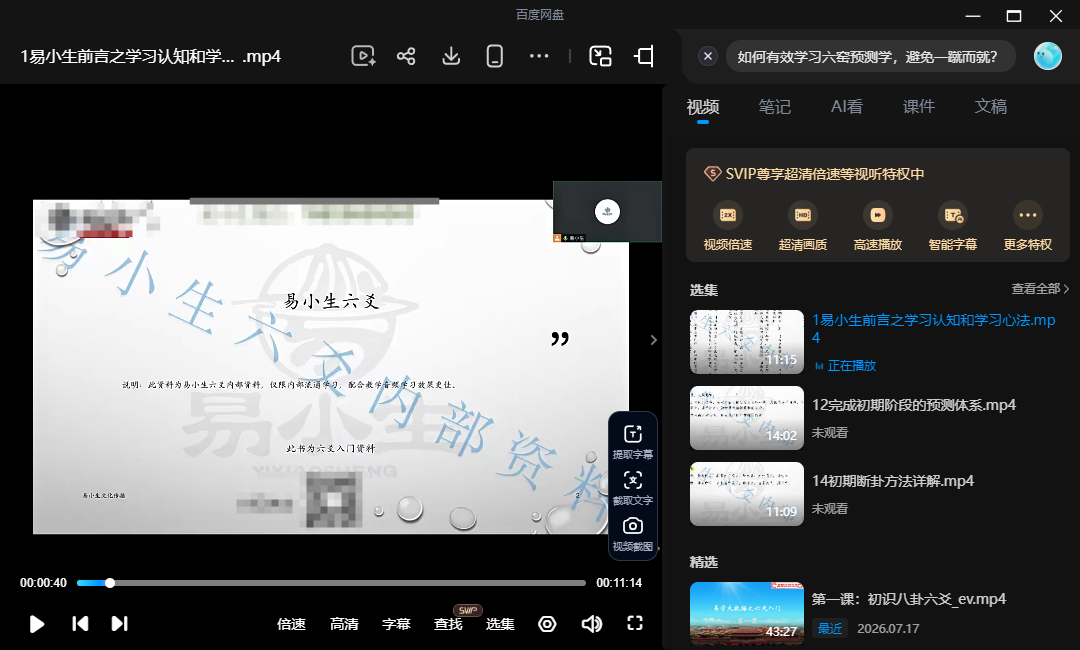Viewport: 1080px width, 650px height.
Task: Toggle the sidebar panel layout icon
Action: [x=644, y=56]
